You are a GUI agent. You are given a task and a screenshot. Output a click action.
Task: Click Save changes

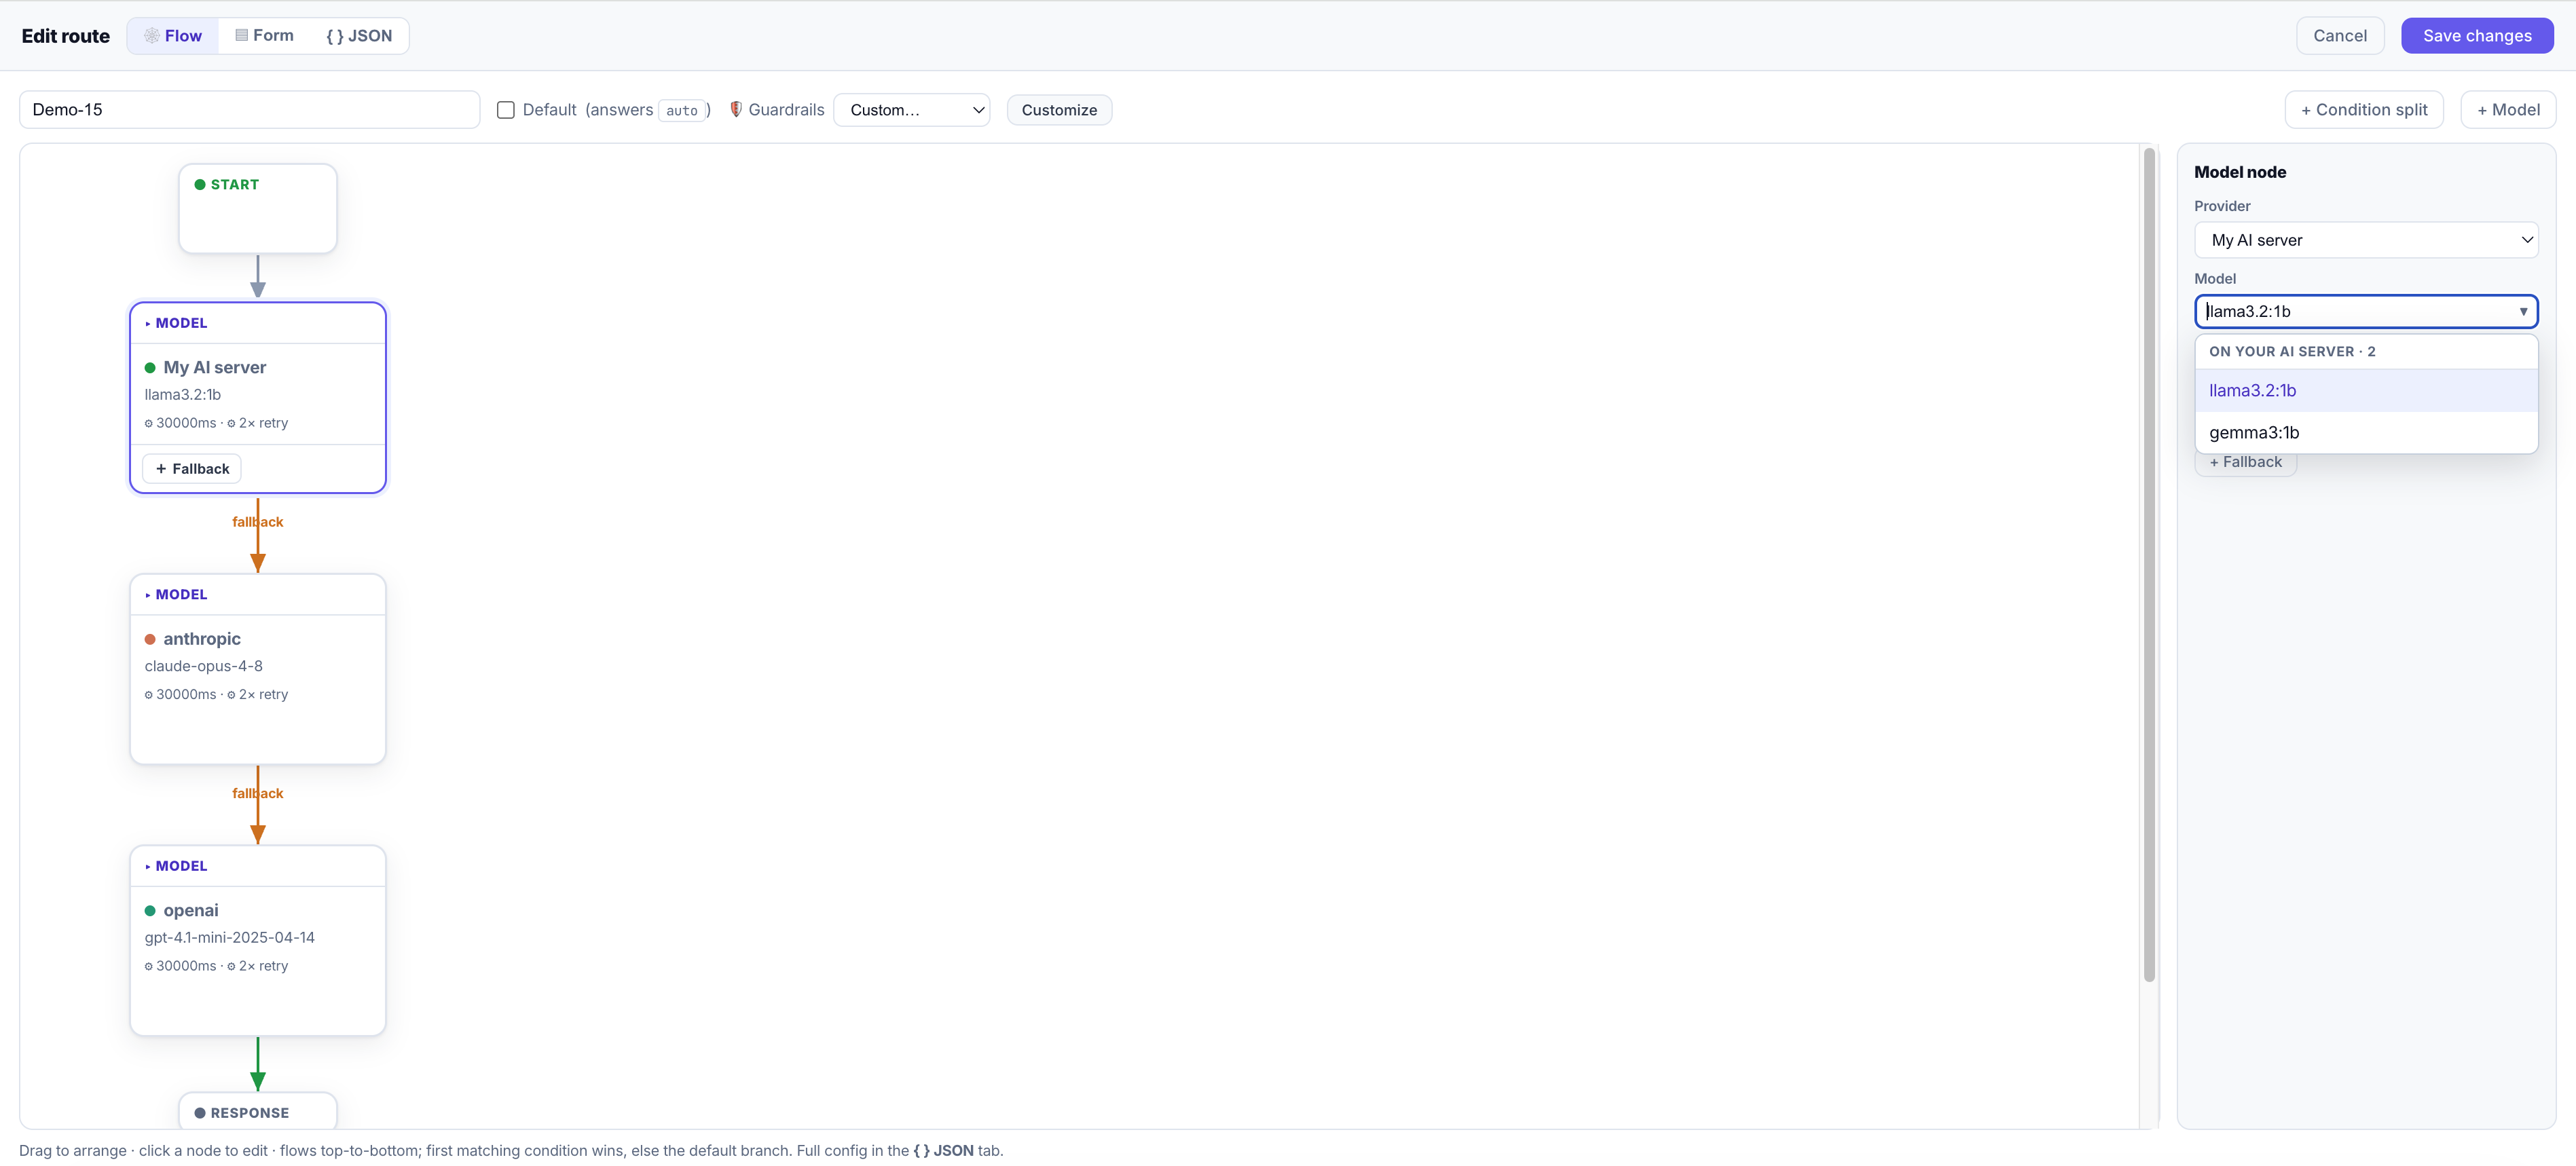[2477, 36]
